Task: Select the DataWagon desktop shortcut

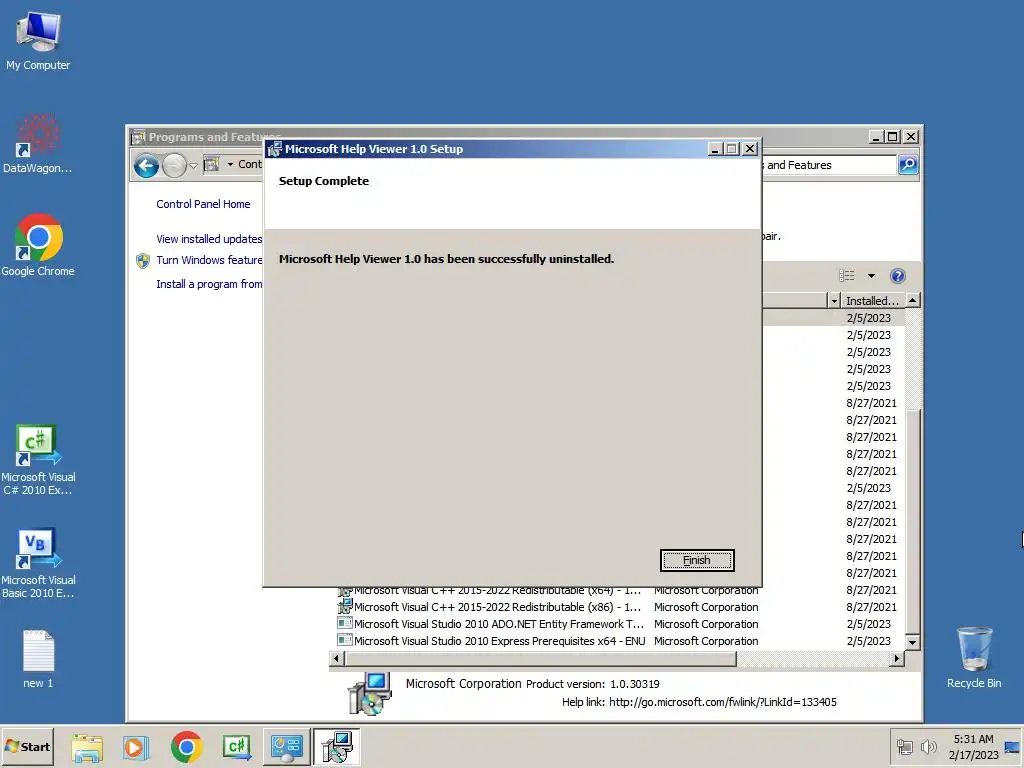Action: pos(38,144)
